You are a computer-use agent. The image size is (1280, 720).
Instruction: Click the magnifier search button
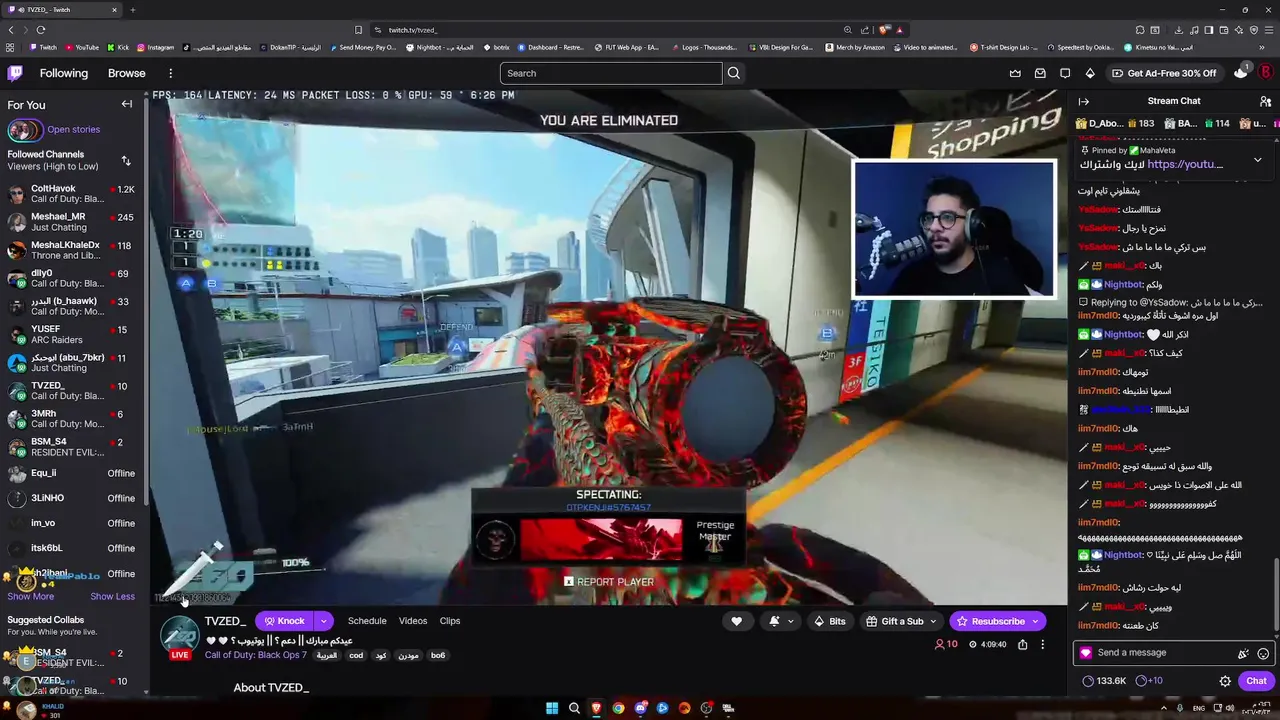[x=734, y=73]
